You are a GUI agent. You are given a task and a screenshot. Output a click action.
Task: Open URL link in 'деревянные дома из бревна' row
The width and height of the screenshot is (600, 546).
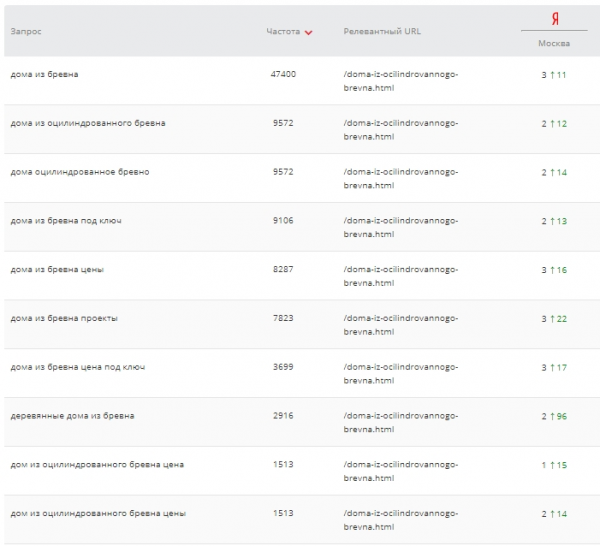click(x=401, y=423)
